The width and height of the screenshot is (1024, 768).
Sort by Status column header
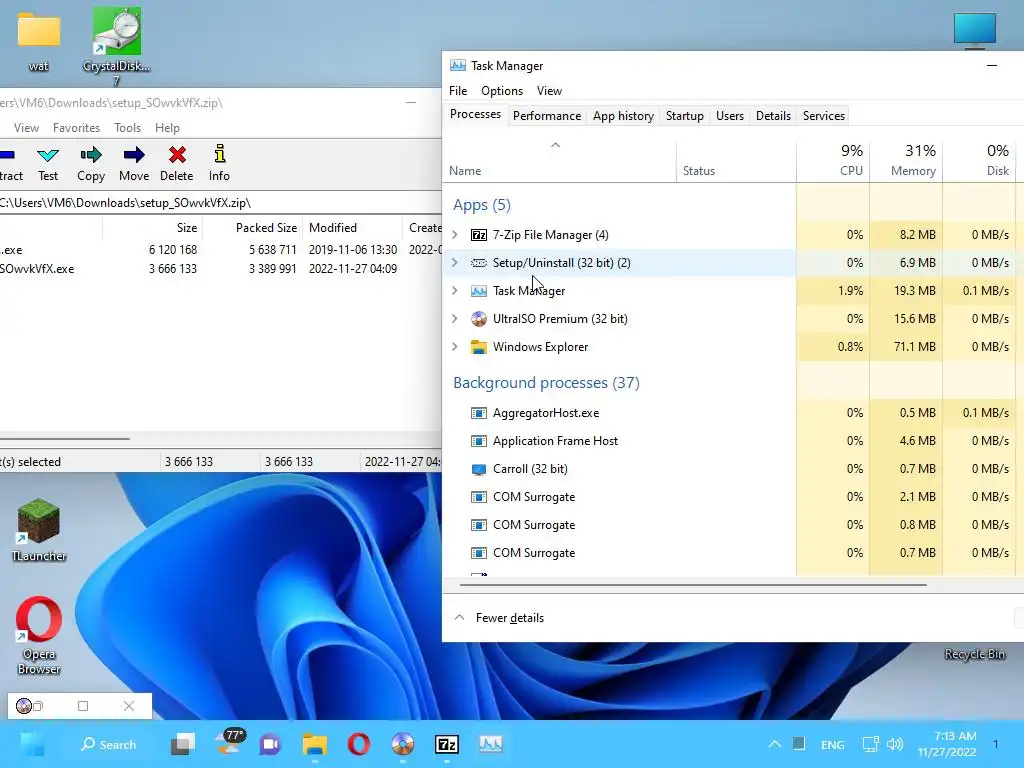737,160
